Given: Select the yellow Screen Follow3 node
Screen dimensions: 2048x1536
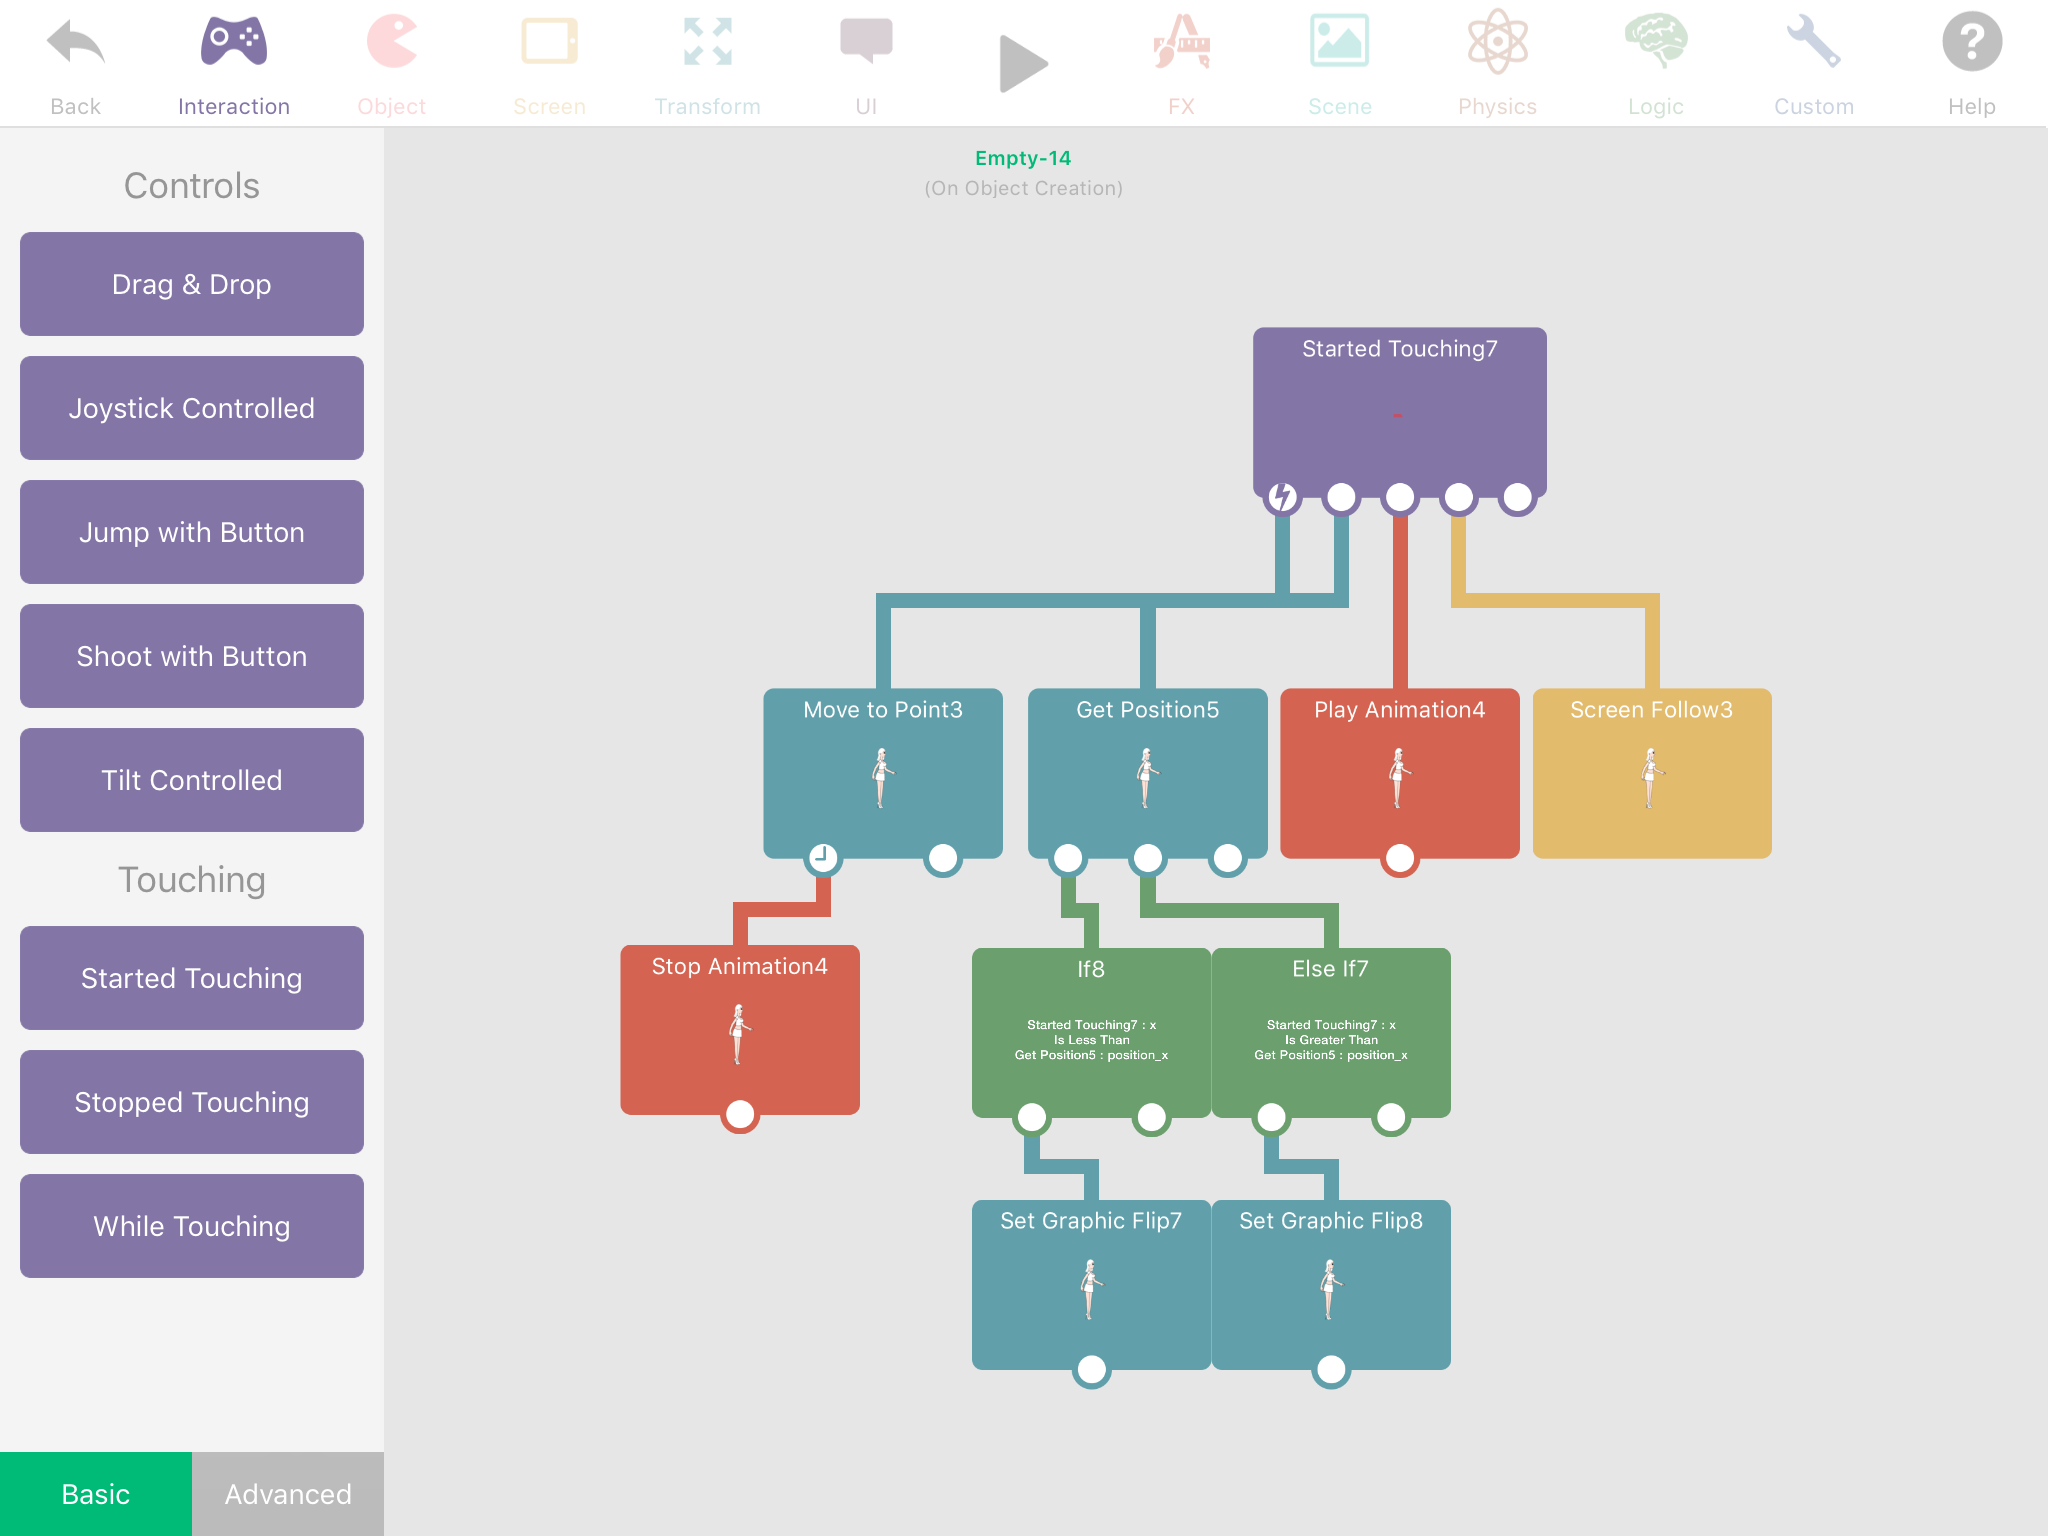Looking at the screenshot, I should coord(1651,772).
